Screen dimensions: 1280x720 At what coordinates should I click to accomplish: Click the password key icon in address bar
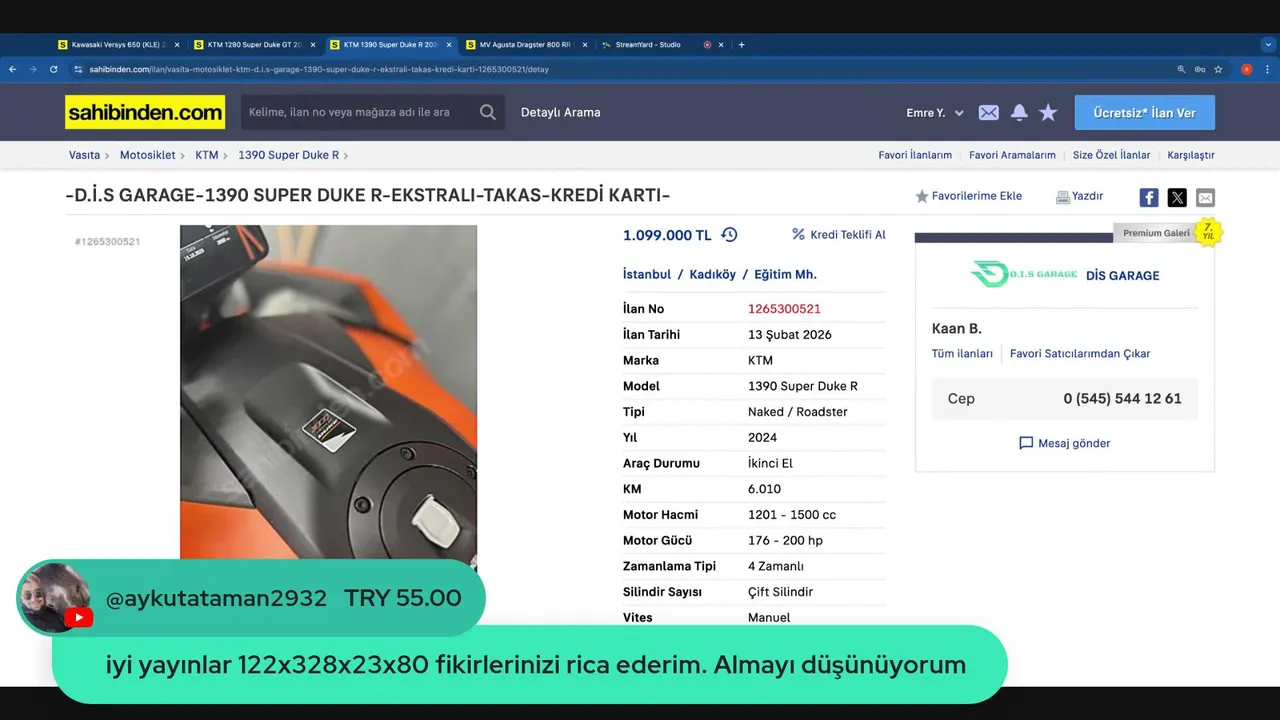click(x=1200, y=69)
